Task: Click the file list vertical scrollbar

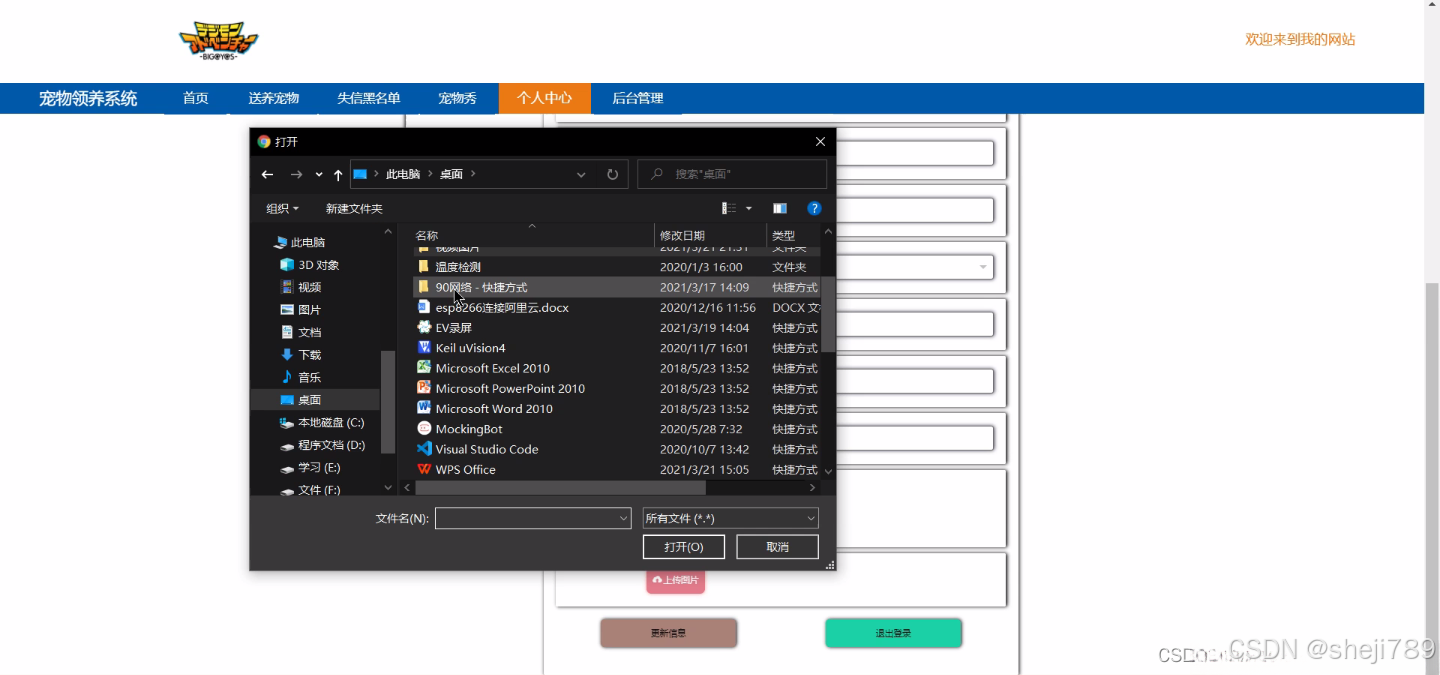Action: click(828, 315)
